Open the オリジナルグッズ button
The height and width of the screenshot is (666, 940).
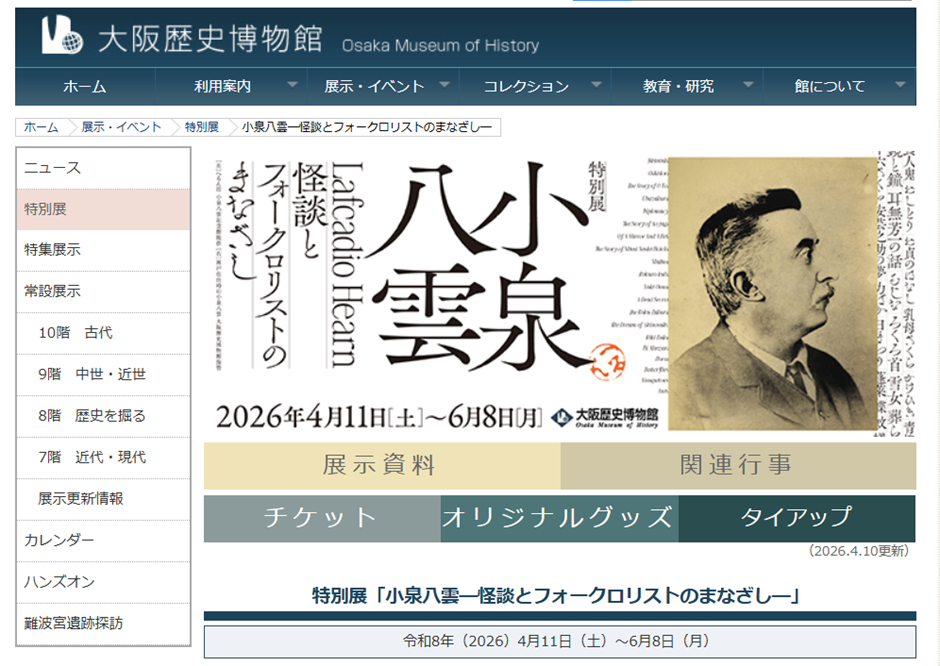559,519
